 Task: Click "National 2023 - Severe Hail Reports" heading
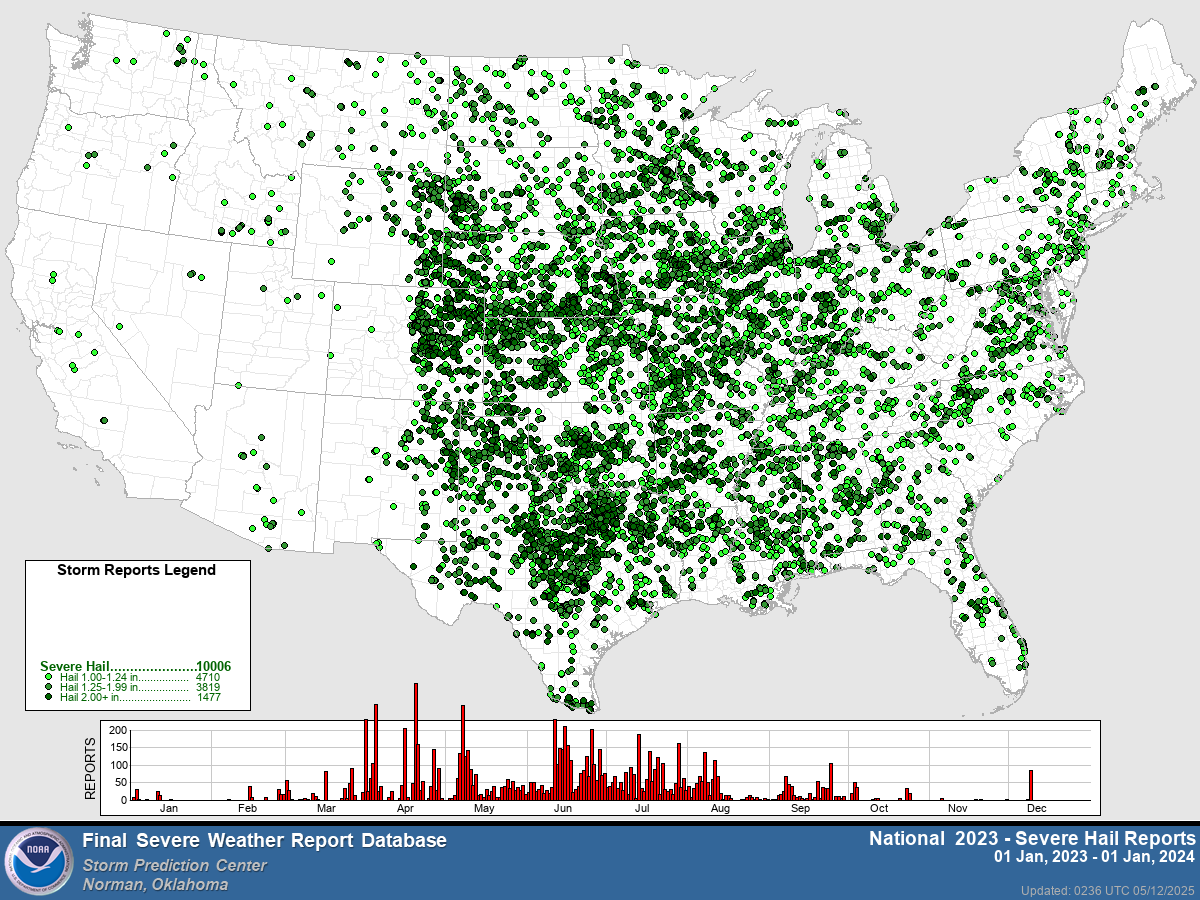(x=1032, y=838)
